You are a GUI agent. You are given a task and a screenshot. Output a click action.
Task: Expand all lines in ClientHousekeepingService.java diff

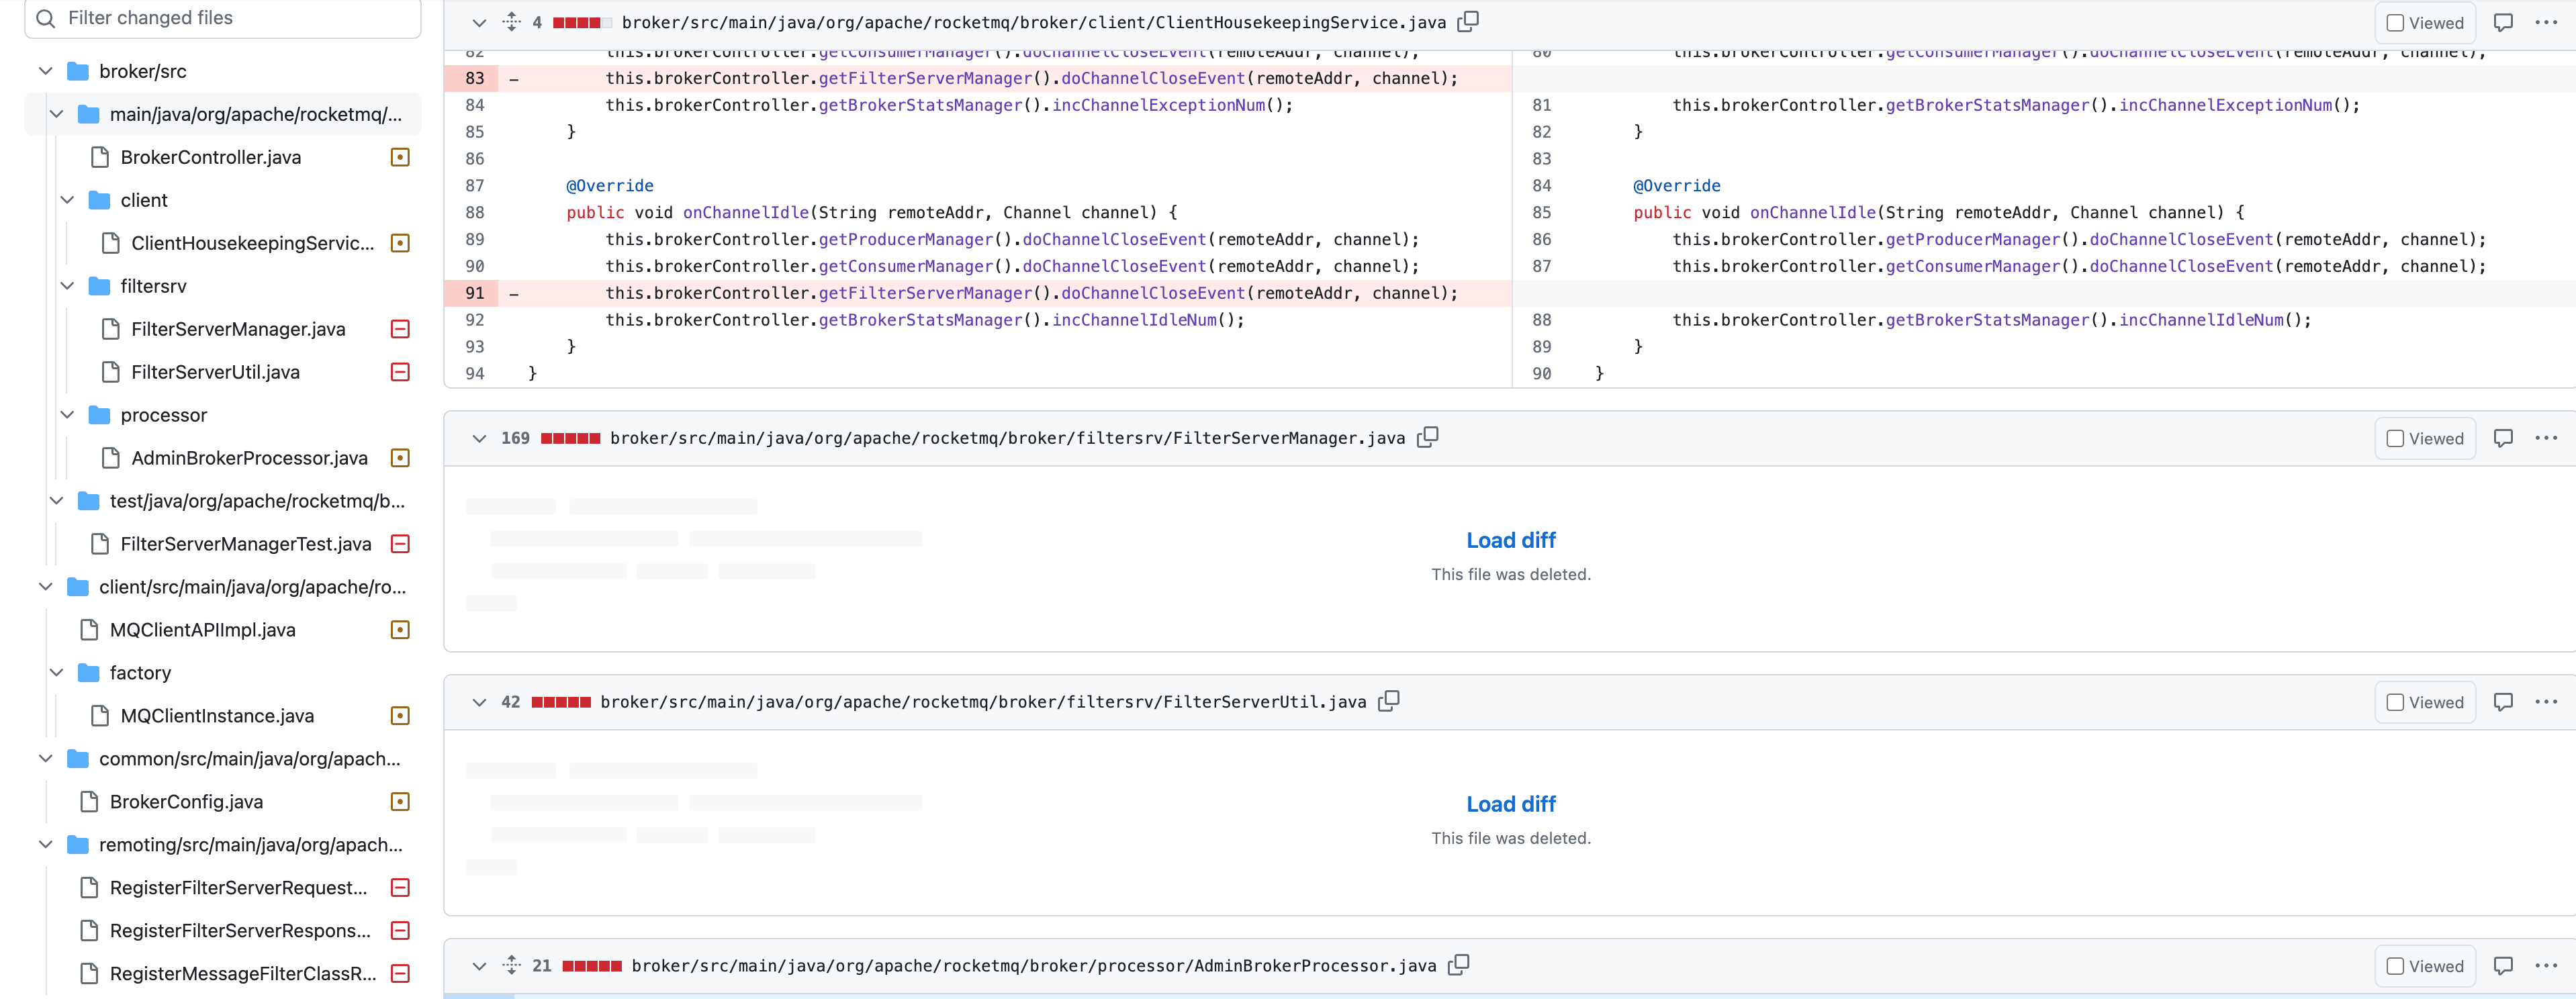[x=512, y=21]
